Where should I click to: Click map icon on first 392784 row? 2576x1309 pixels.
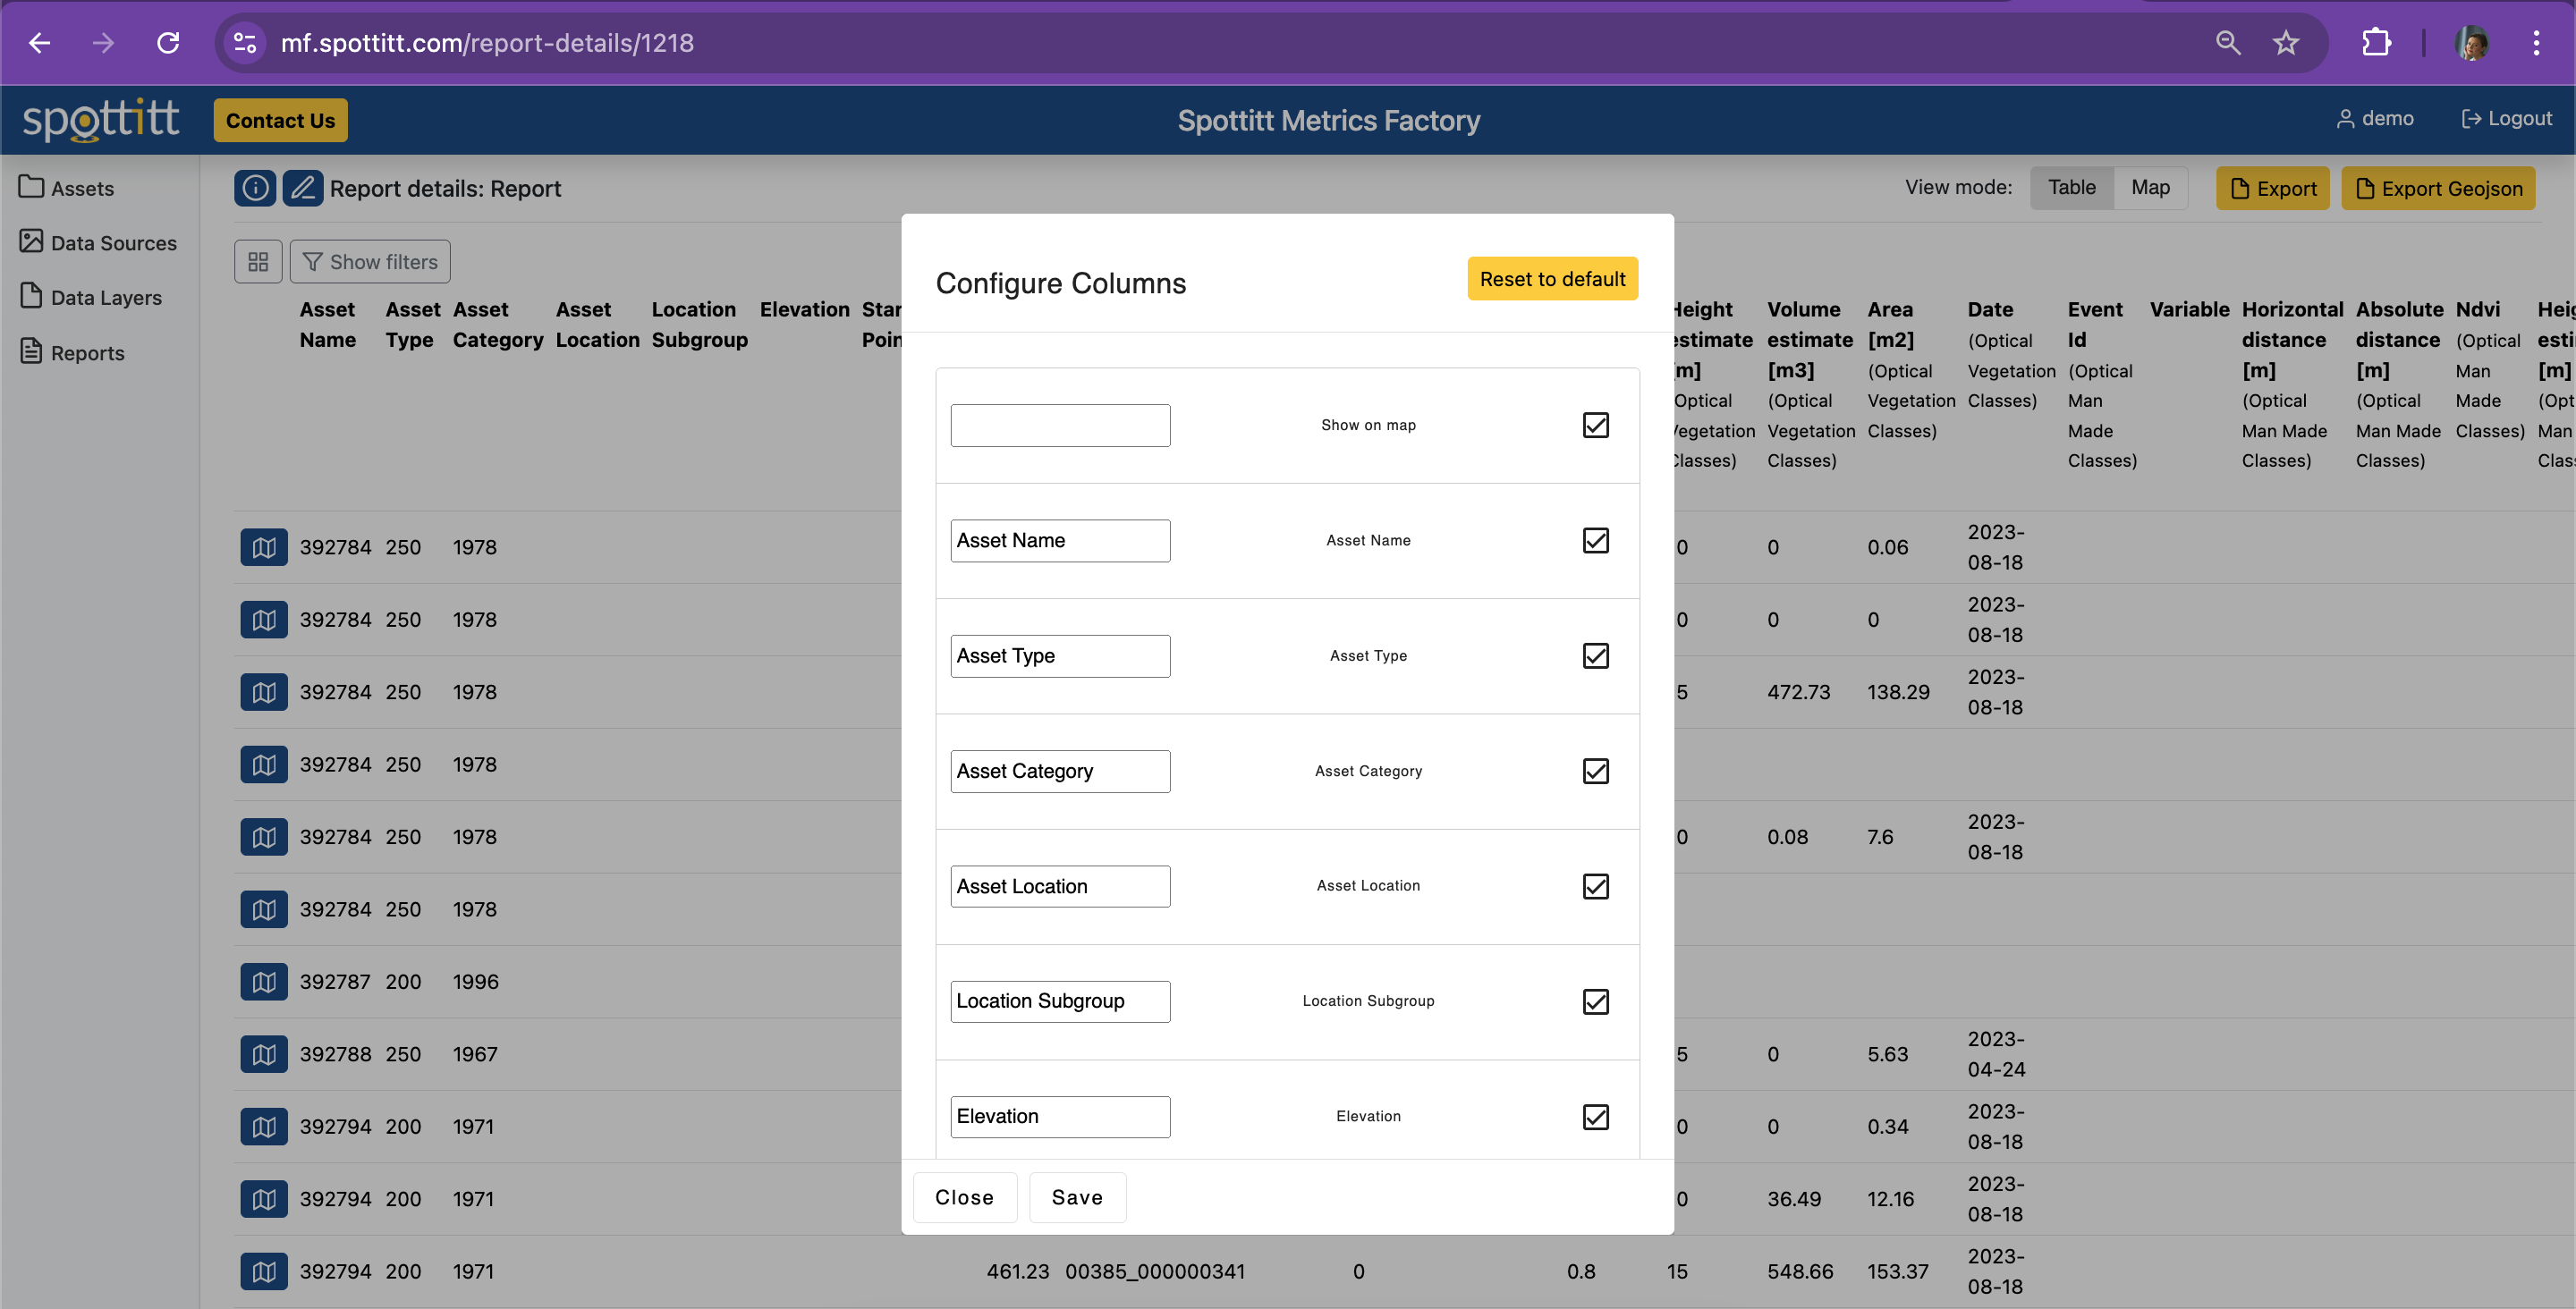(x=264, y=547)
